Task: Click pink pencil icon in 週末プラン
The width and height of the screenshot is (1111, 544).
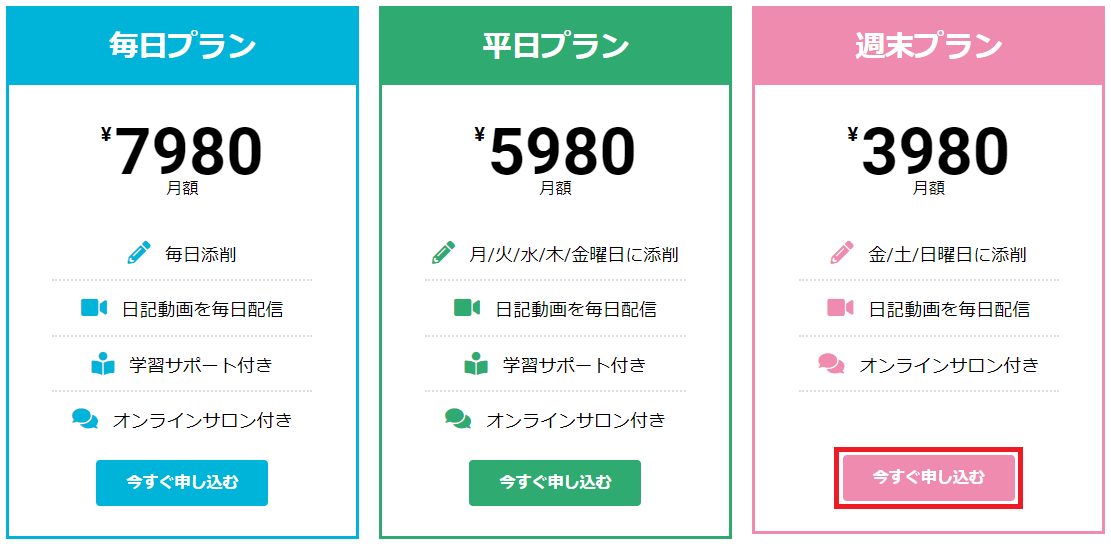Action: coord(841,253)
